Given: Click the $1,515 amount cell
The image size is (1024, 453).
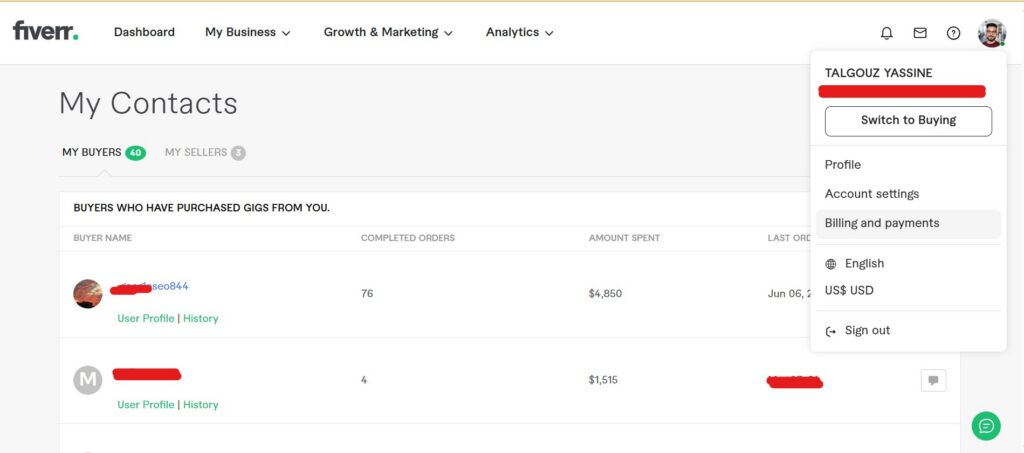Looking at the screenshot, I should 603,380.
